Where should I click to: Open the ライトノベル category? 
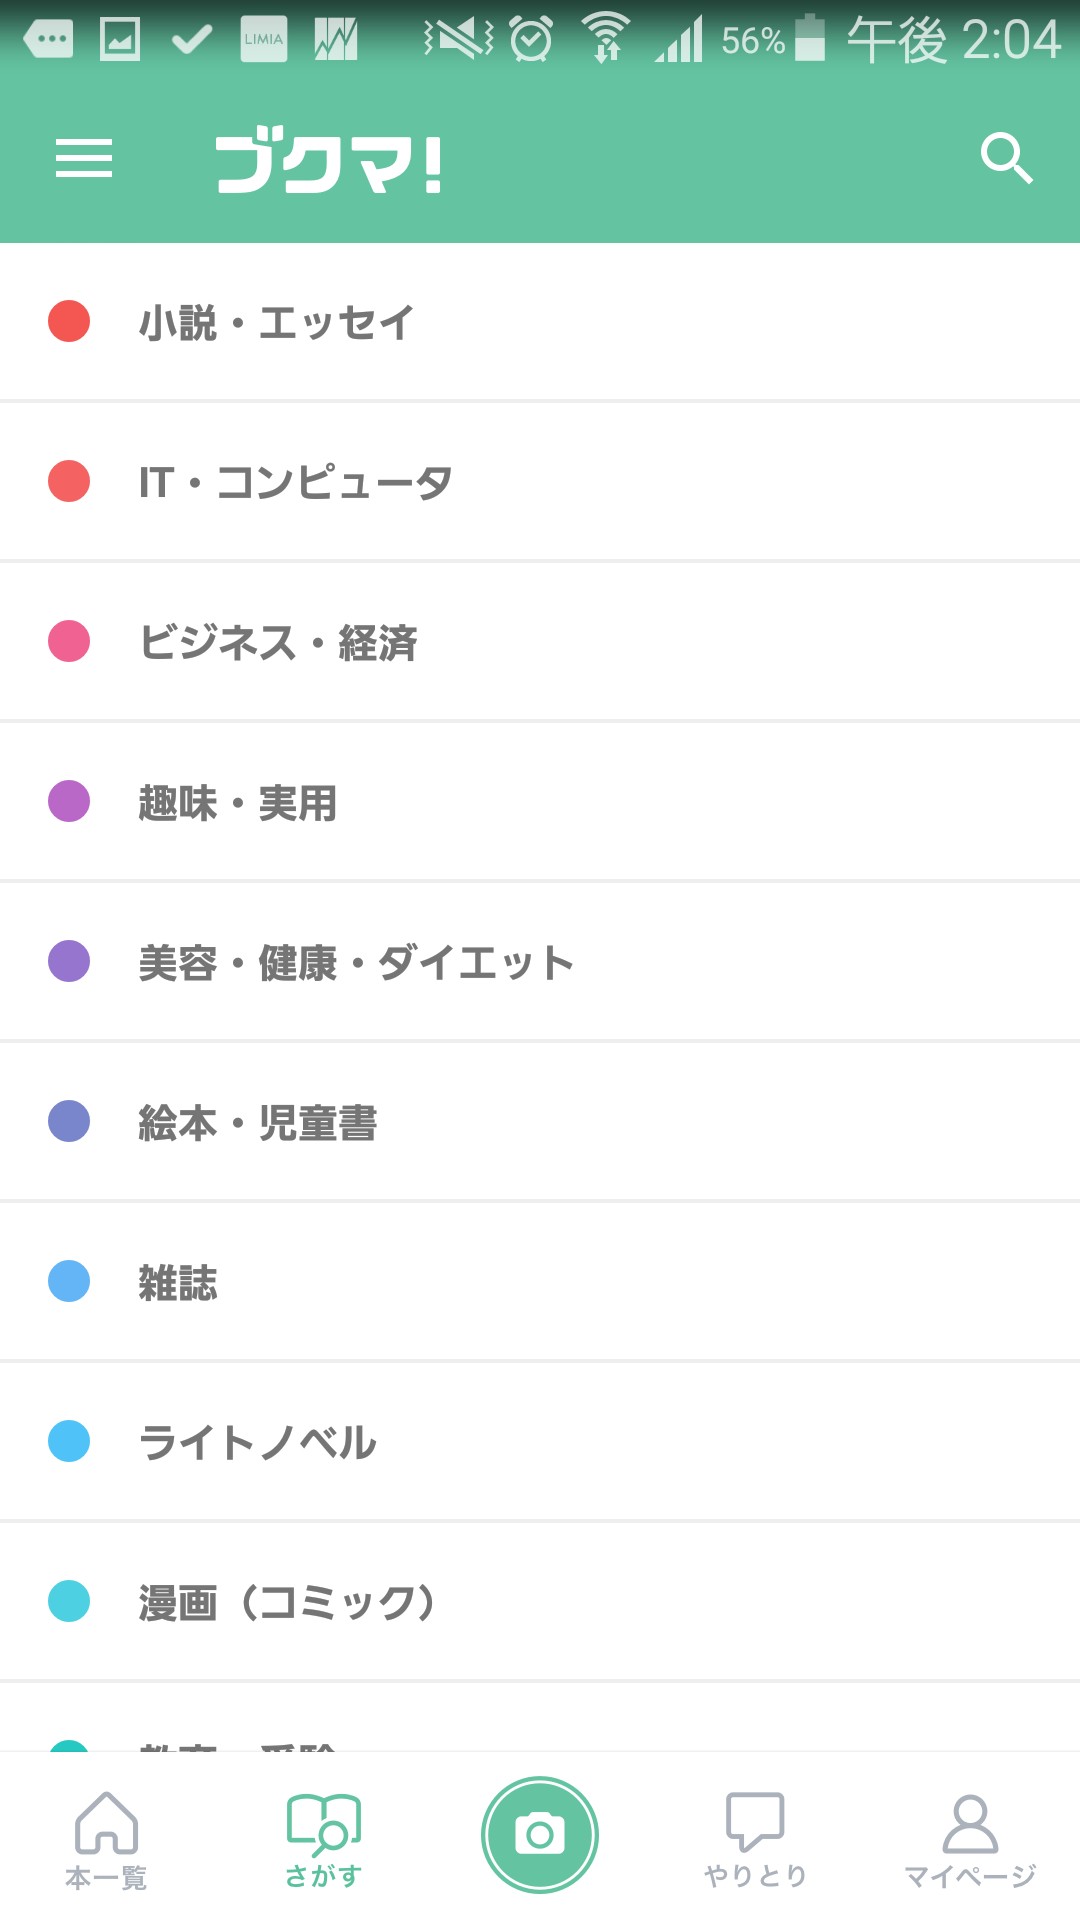258,1442
